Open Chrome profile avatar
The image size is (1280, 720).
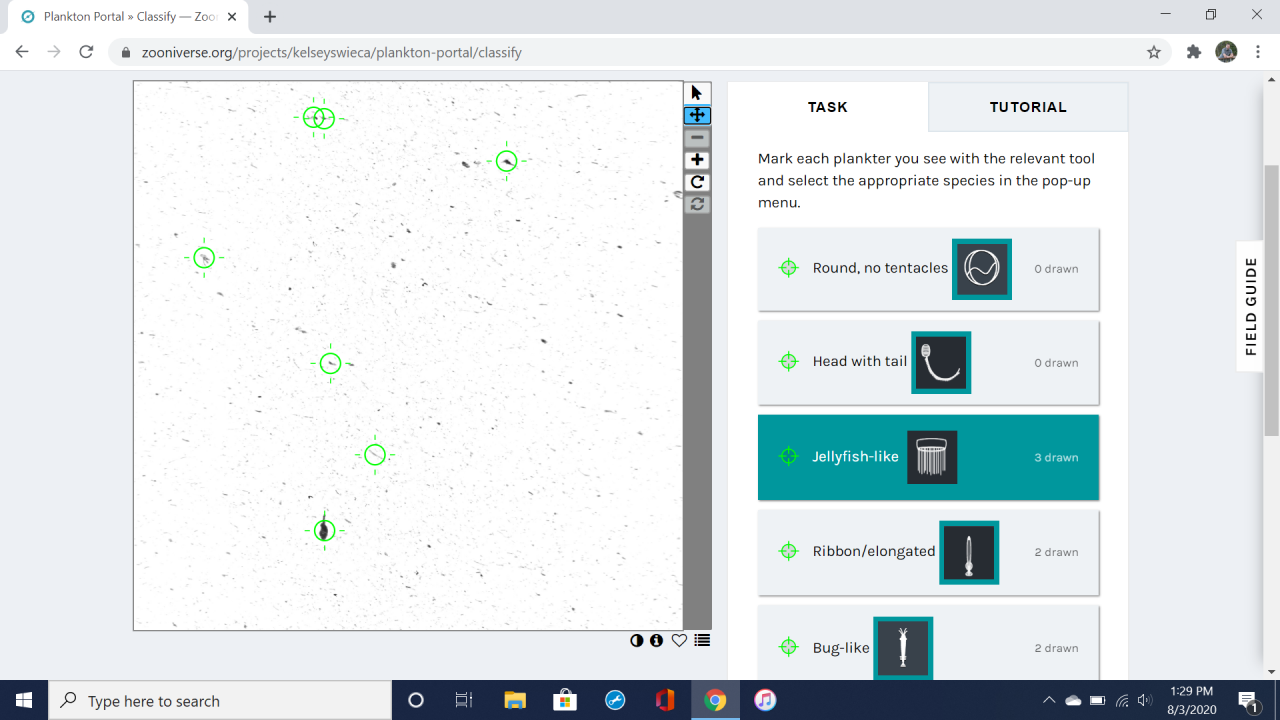[x=1226, y=52]
